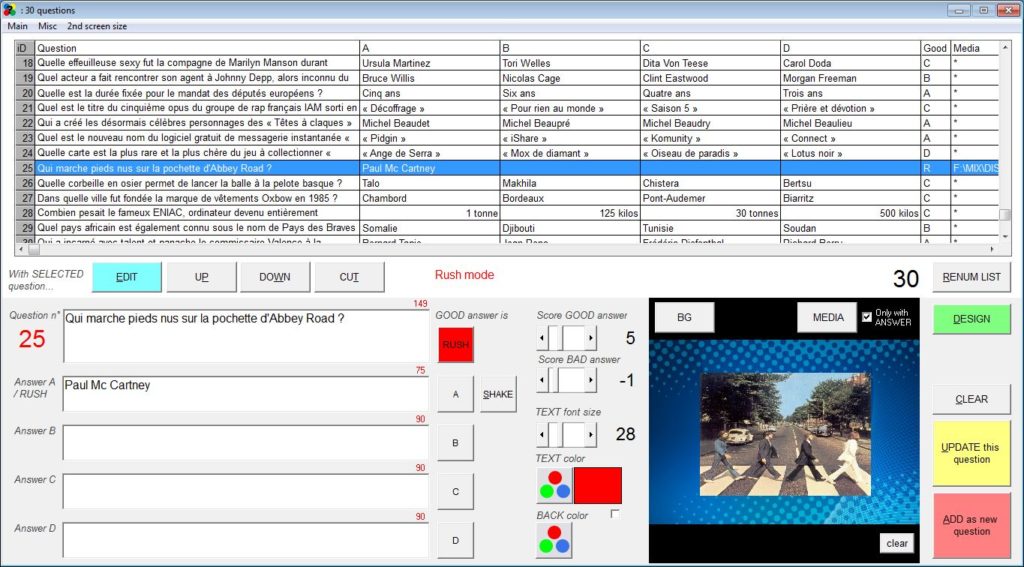Select RUSH as good answer

(455, 344)
